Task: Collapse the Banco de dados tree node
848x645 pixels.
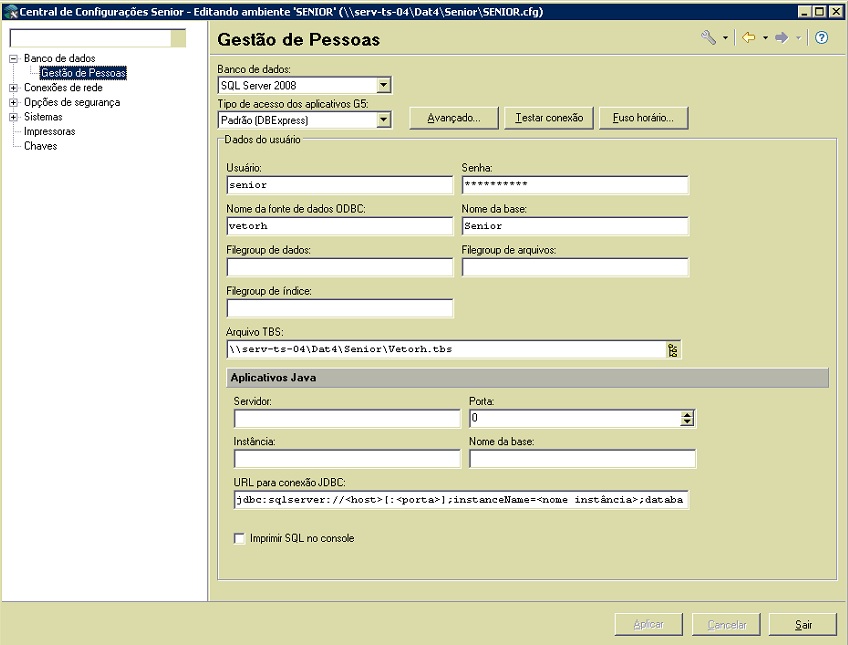Action: (14, 59)
